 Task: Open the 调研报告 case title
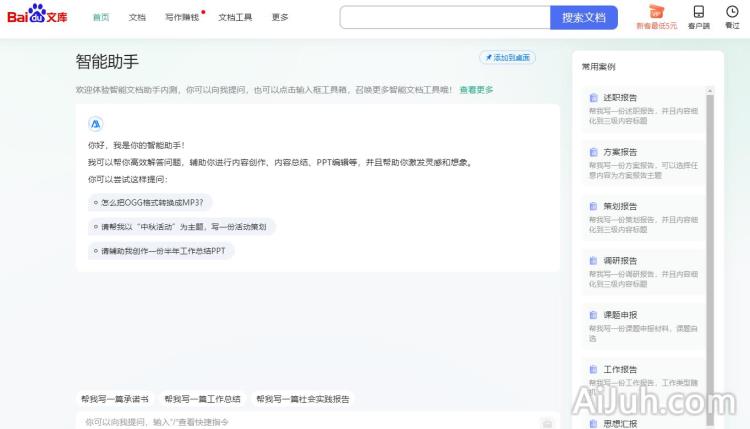tap(620, 261)
